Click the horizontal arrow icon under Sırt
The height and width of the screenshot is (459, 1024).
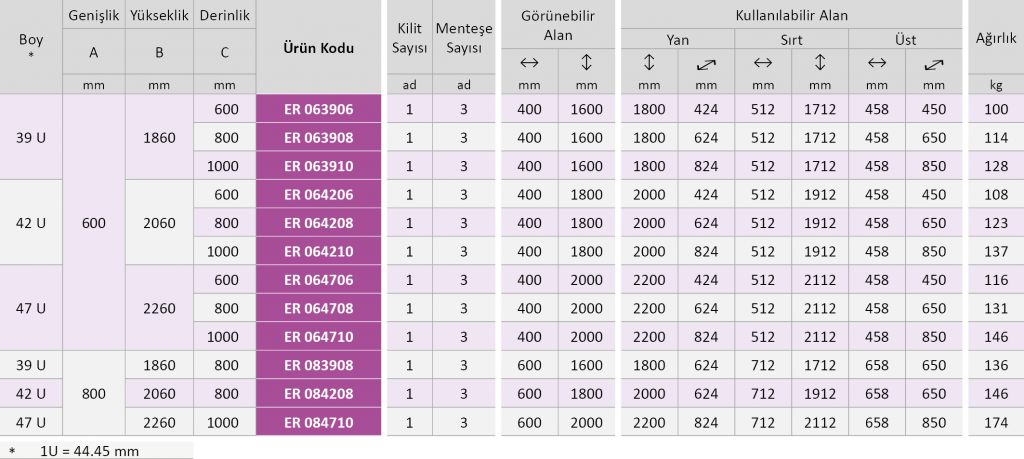coord(763,63)
